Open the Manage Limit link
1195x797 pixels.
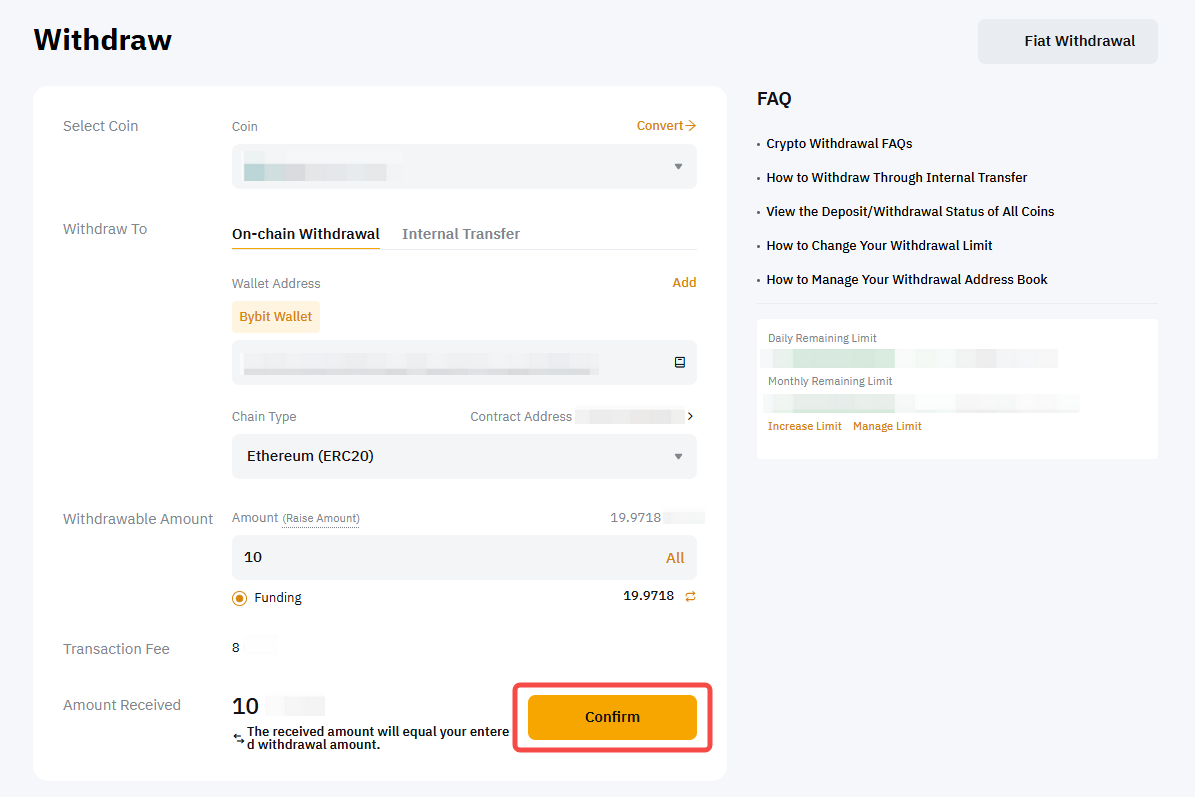(x=887, y=426)
